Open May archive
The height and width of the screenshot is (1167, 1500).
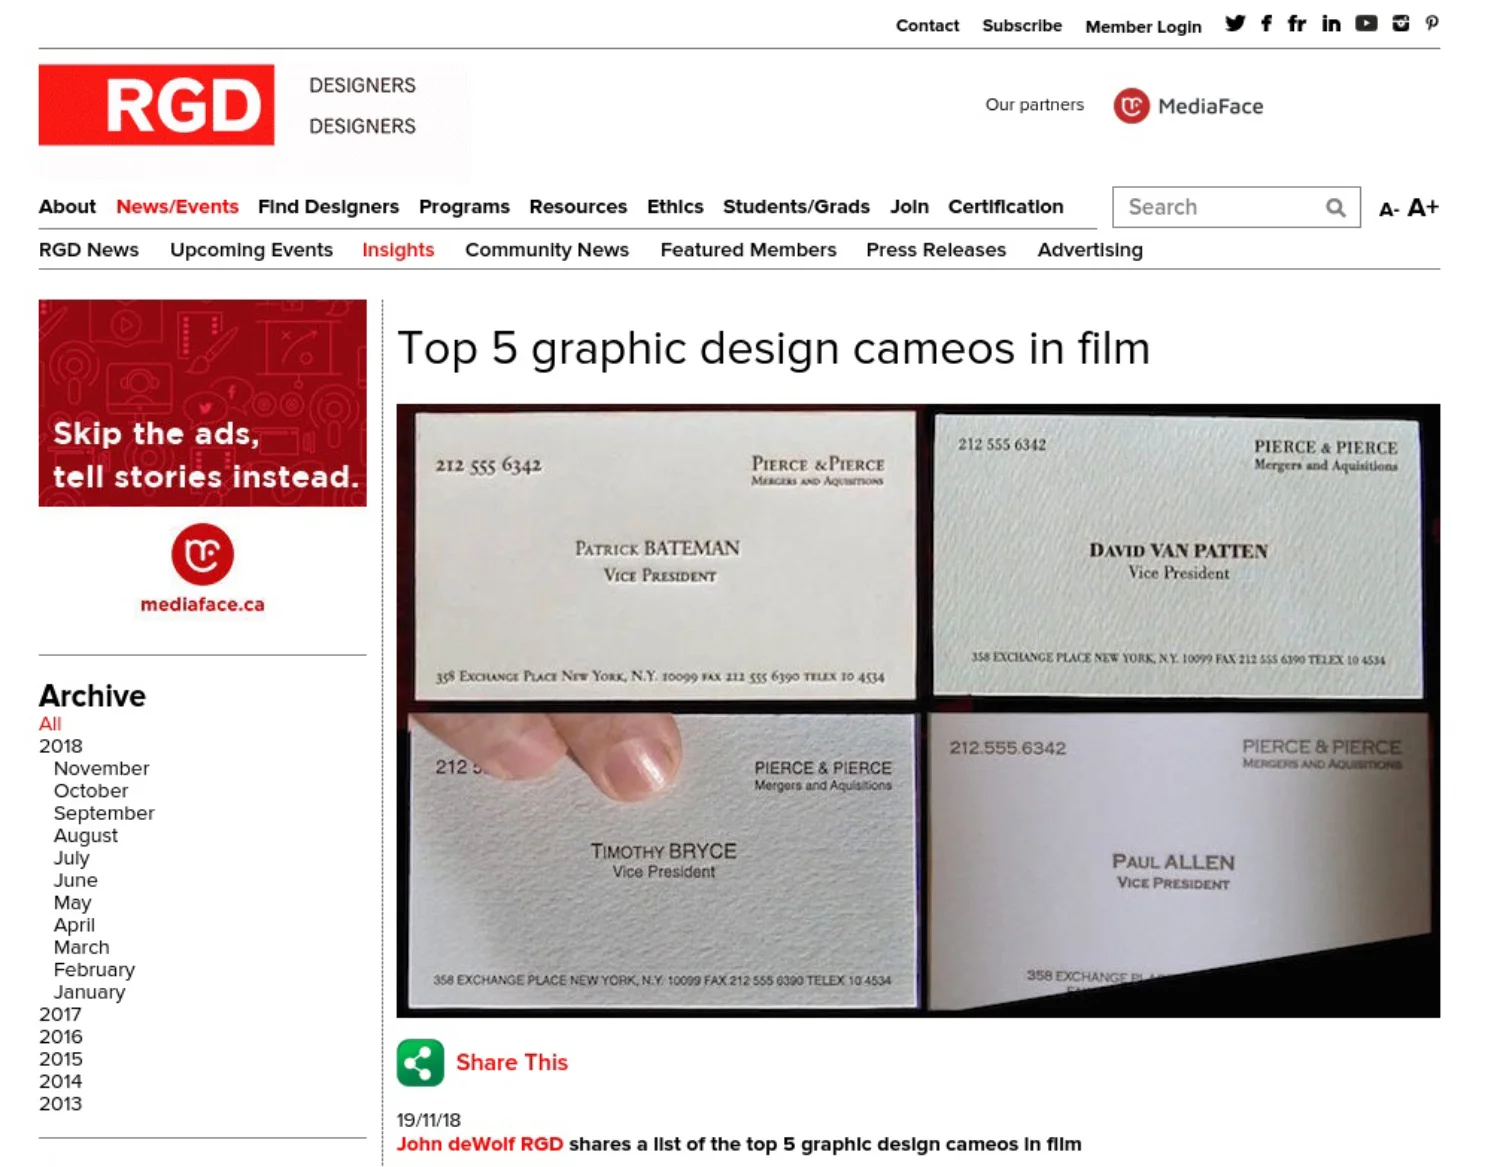coord(73,902)
